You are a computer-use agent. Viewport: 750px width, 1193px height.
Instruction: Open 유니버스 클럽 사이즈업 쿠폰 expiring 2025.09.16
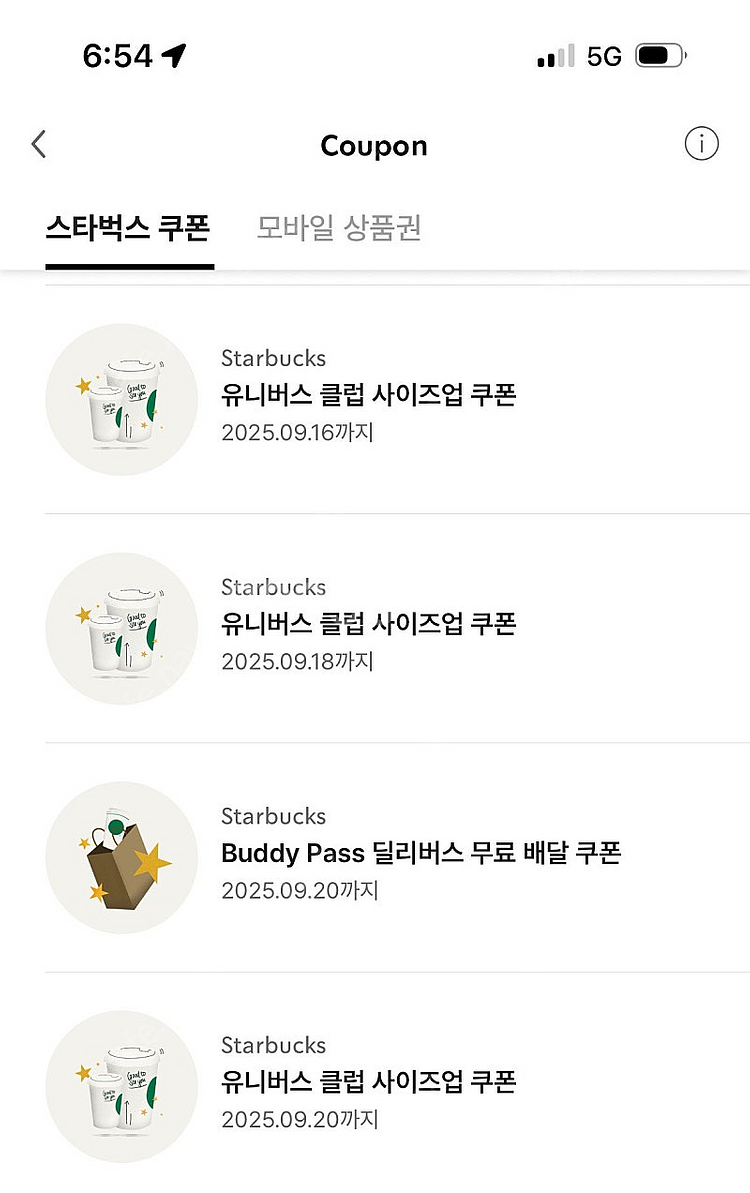coord(368,395)
